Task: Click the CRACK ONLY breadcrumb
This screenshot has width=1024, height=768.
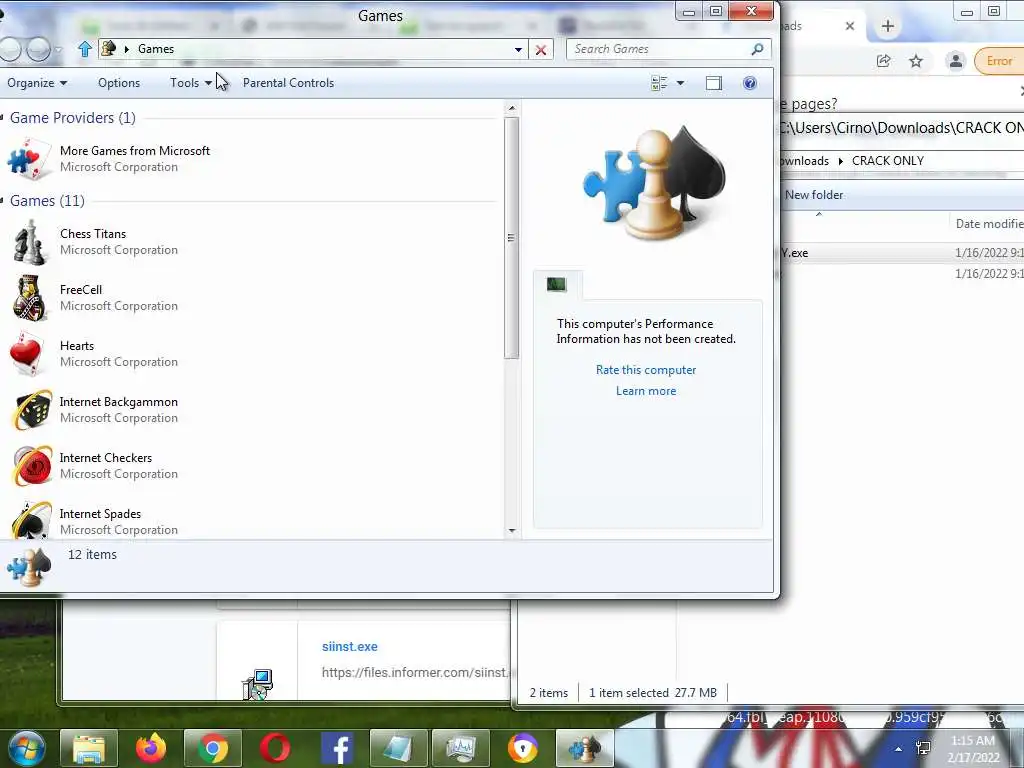Action: click(888, 161)
